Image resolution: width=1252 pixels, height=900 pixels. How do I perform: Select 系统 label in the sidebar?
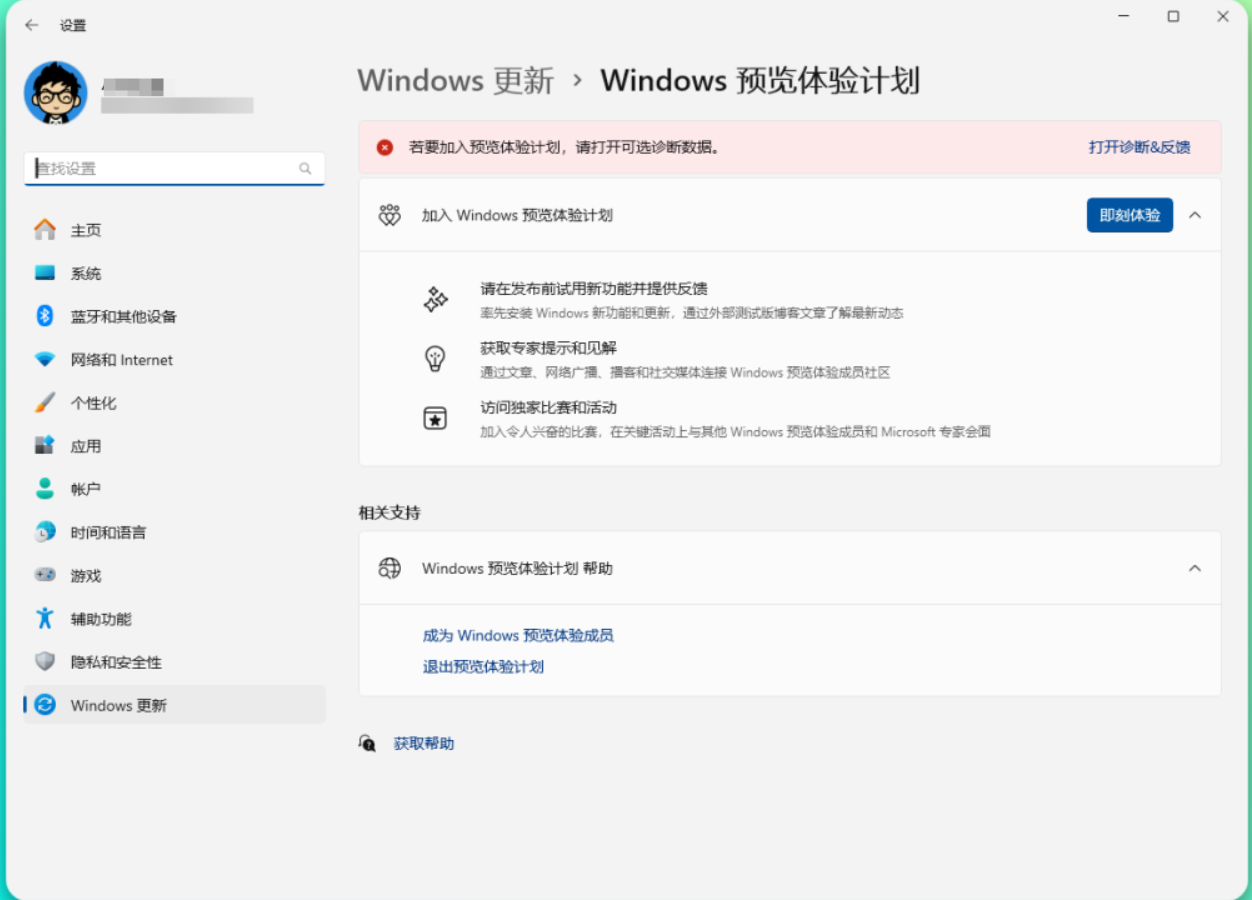86,273
